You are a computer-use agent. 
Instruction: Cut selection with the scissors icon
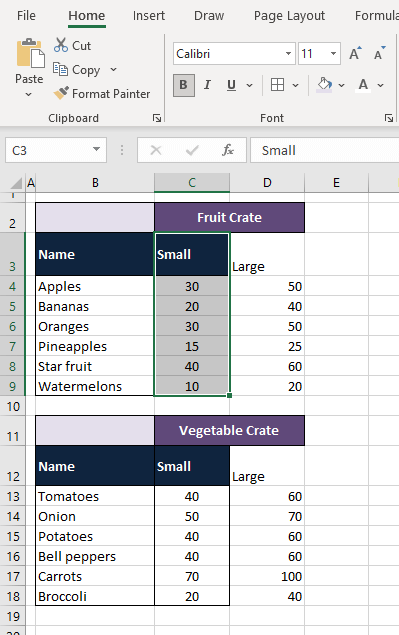[61, 45]
